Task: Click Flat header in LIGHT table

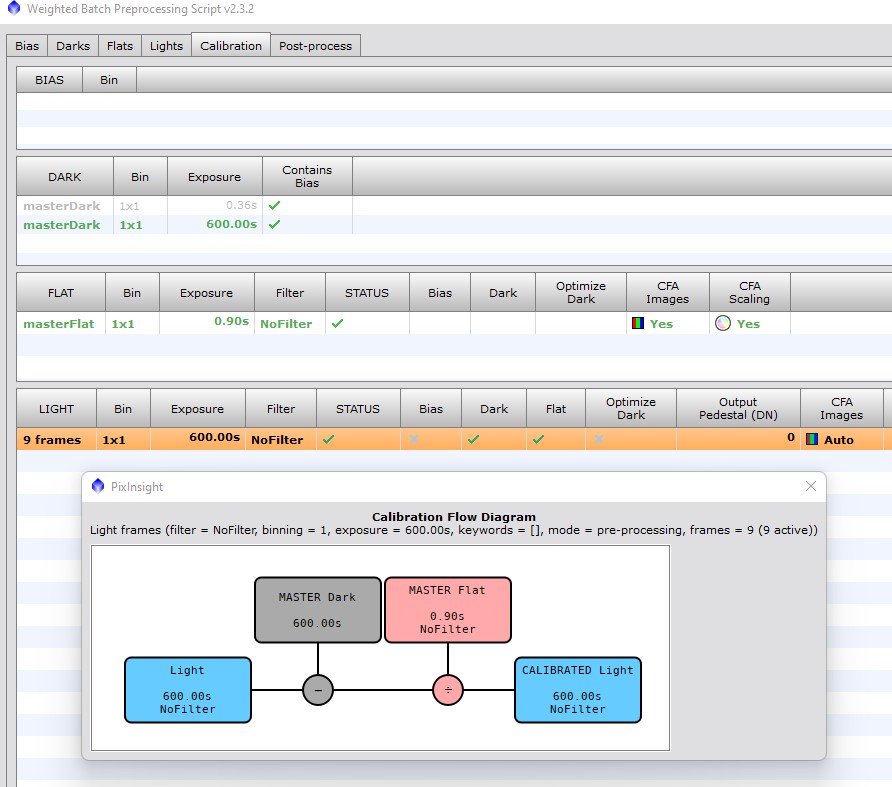Action: [556, 409]
